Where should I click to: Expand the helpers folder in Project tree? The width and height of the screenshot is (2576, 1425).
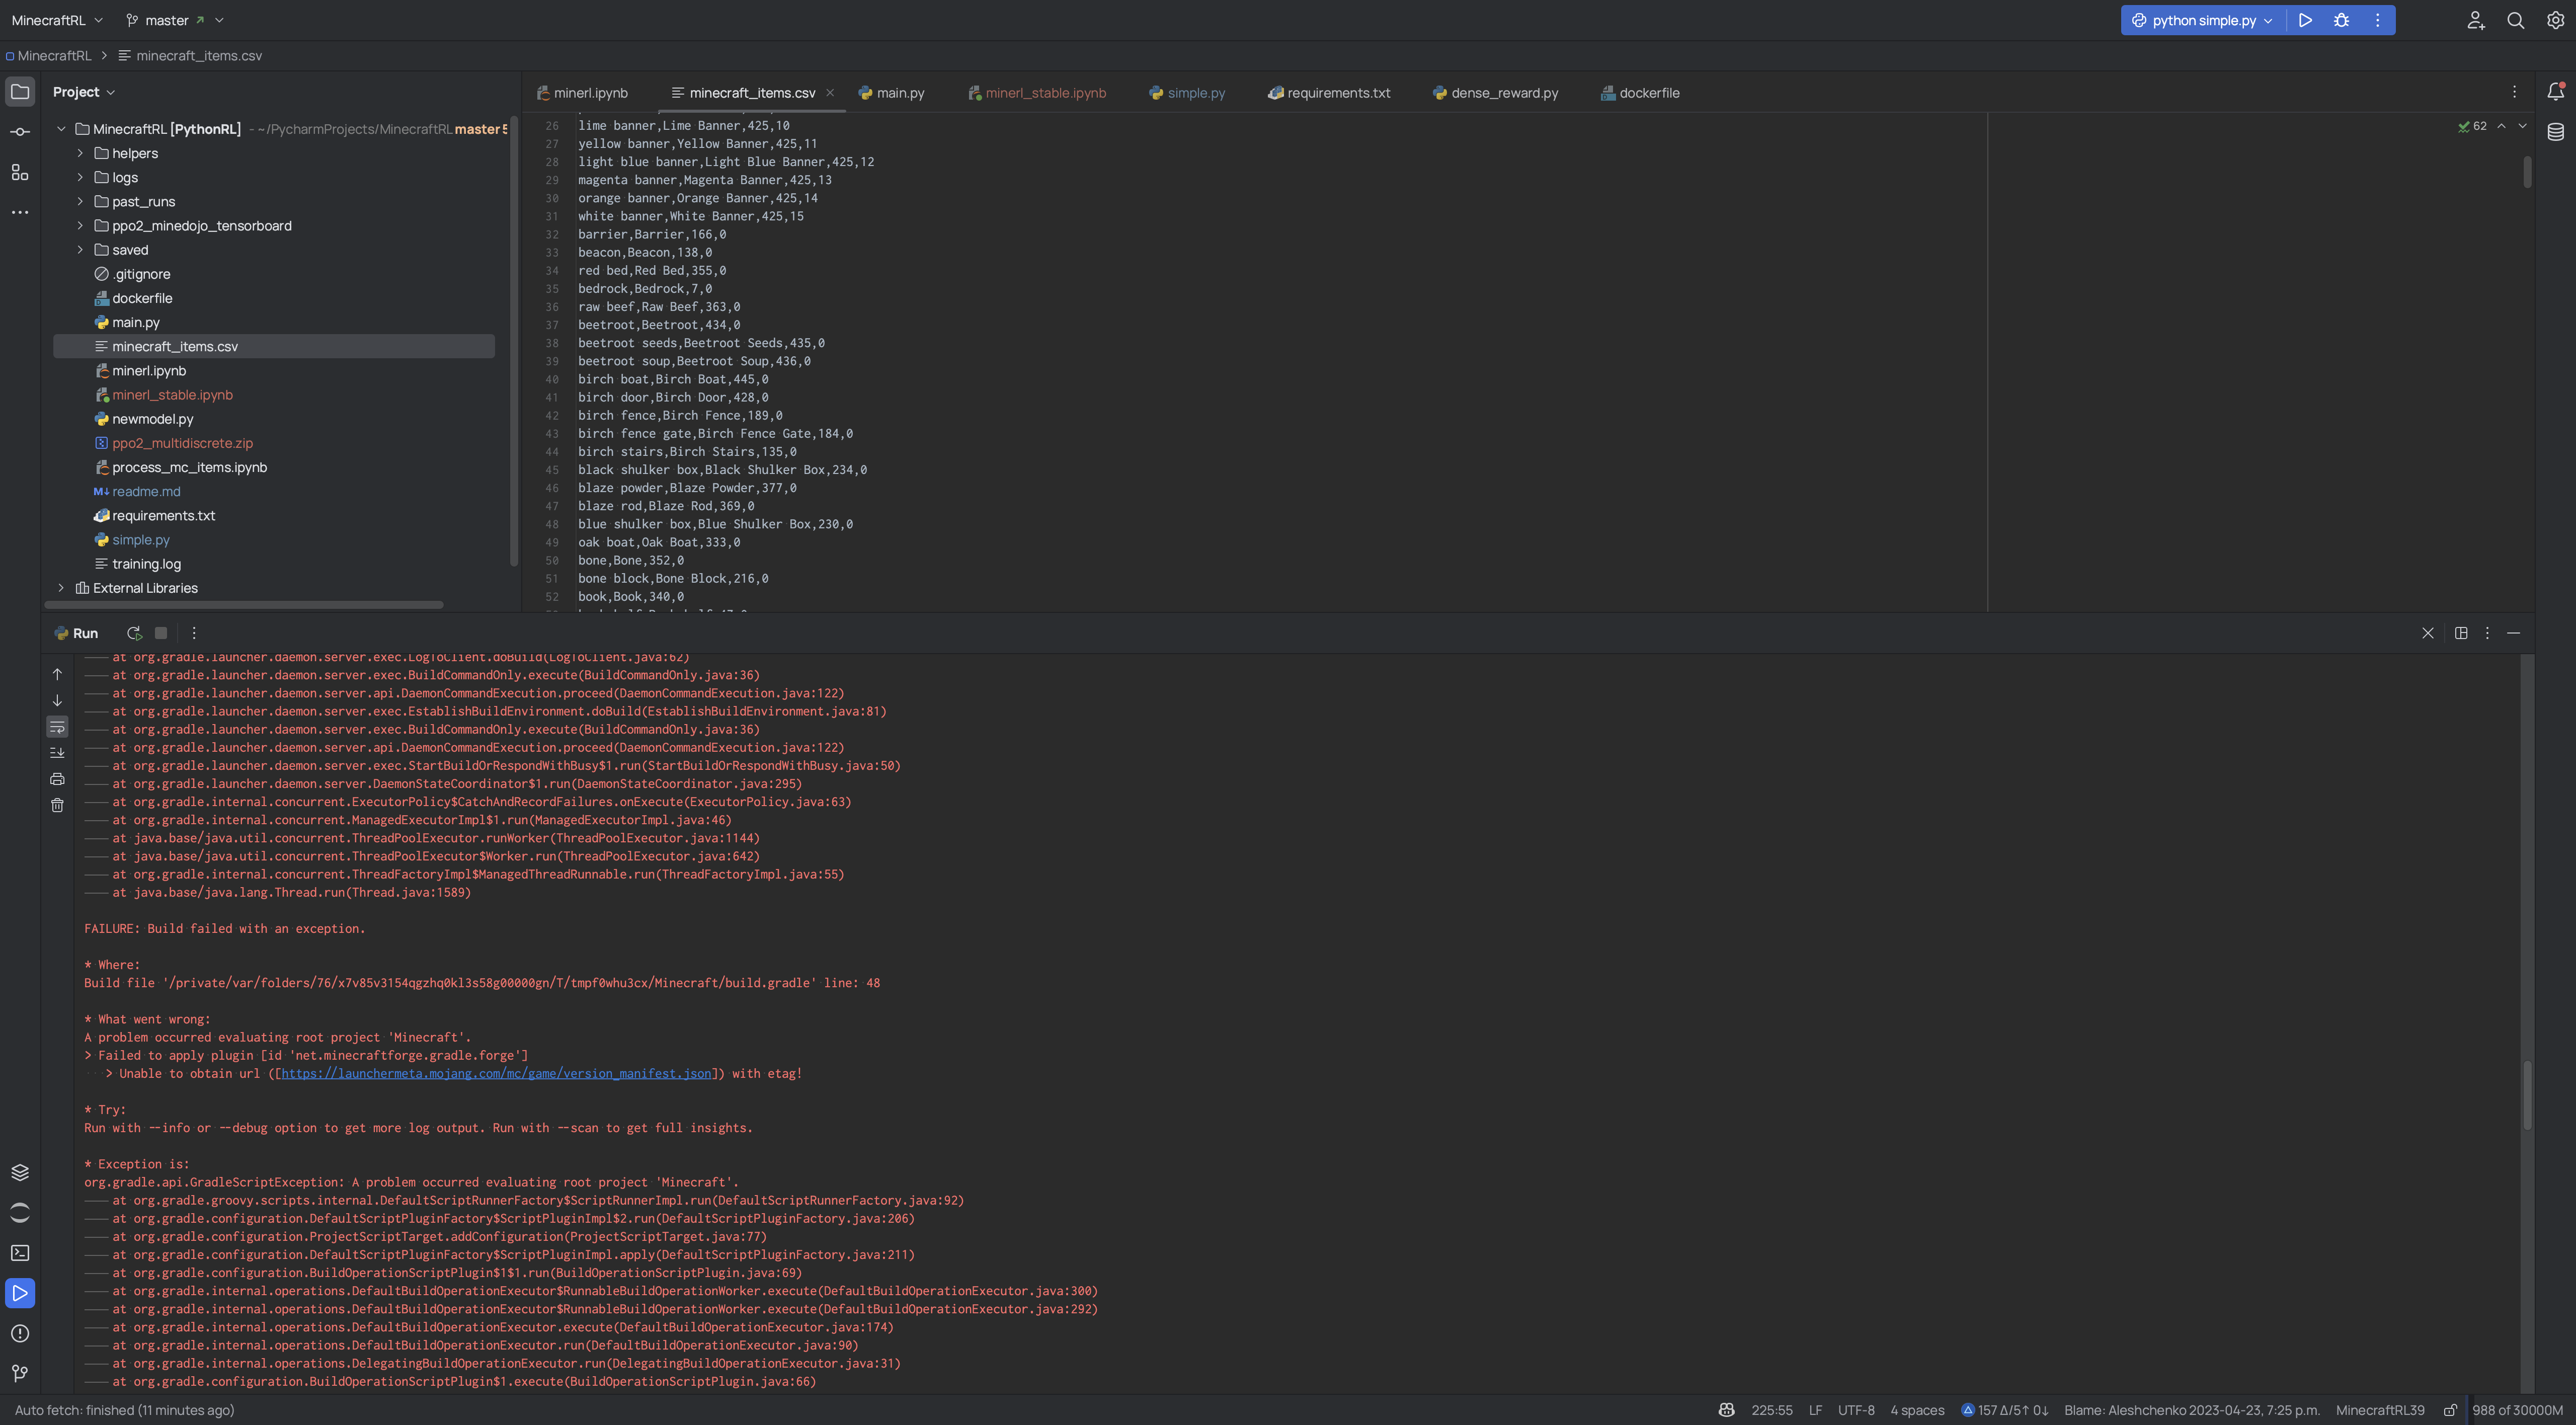(x=80, y=153)
